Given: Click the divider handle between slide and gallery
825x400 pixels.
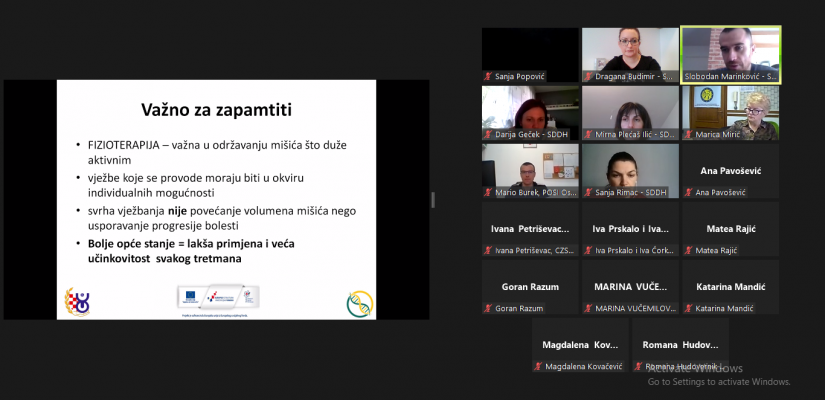Looking at the screenshot, I should pyautogui.click(x=432, y=200).
